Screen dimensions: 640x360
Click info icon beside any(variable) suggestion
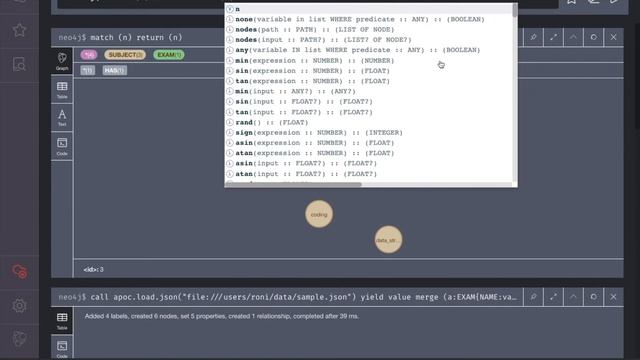[x=230, y=50]
